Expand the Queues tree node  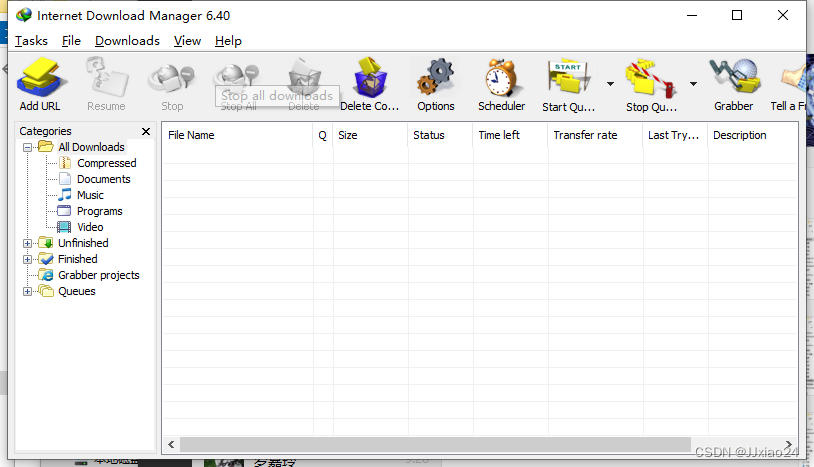pos(28,292)
